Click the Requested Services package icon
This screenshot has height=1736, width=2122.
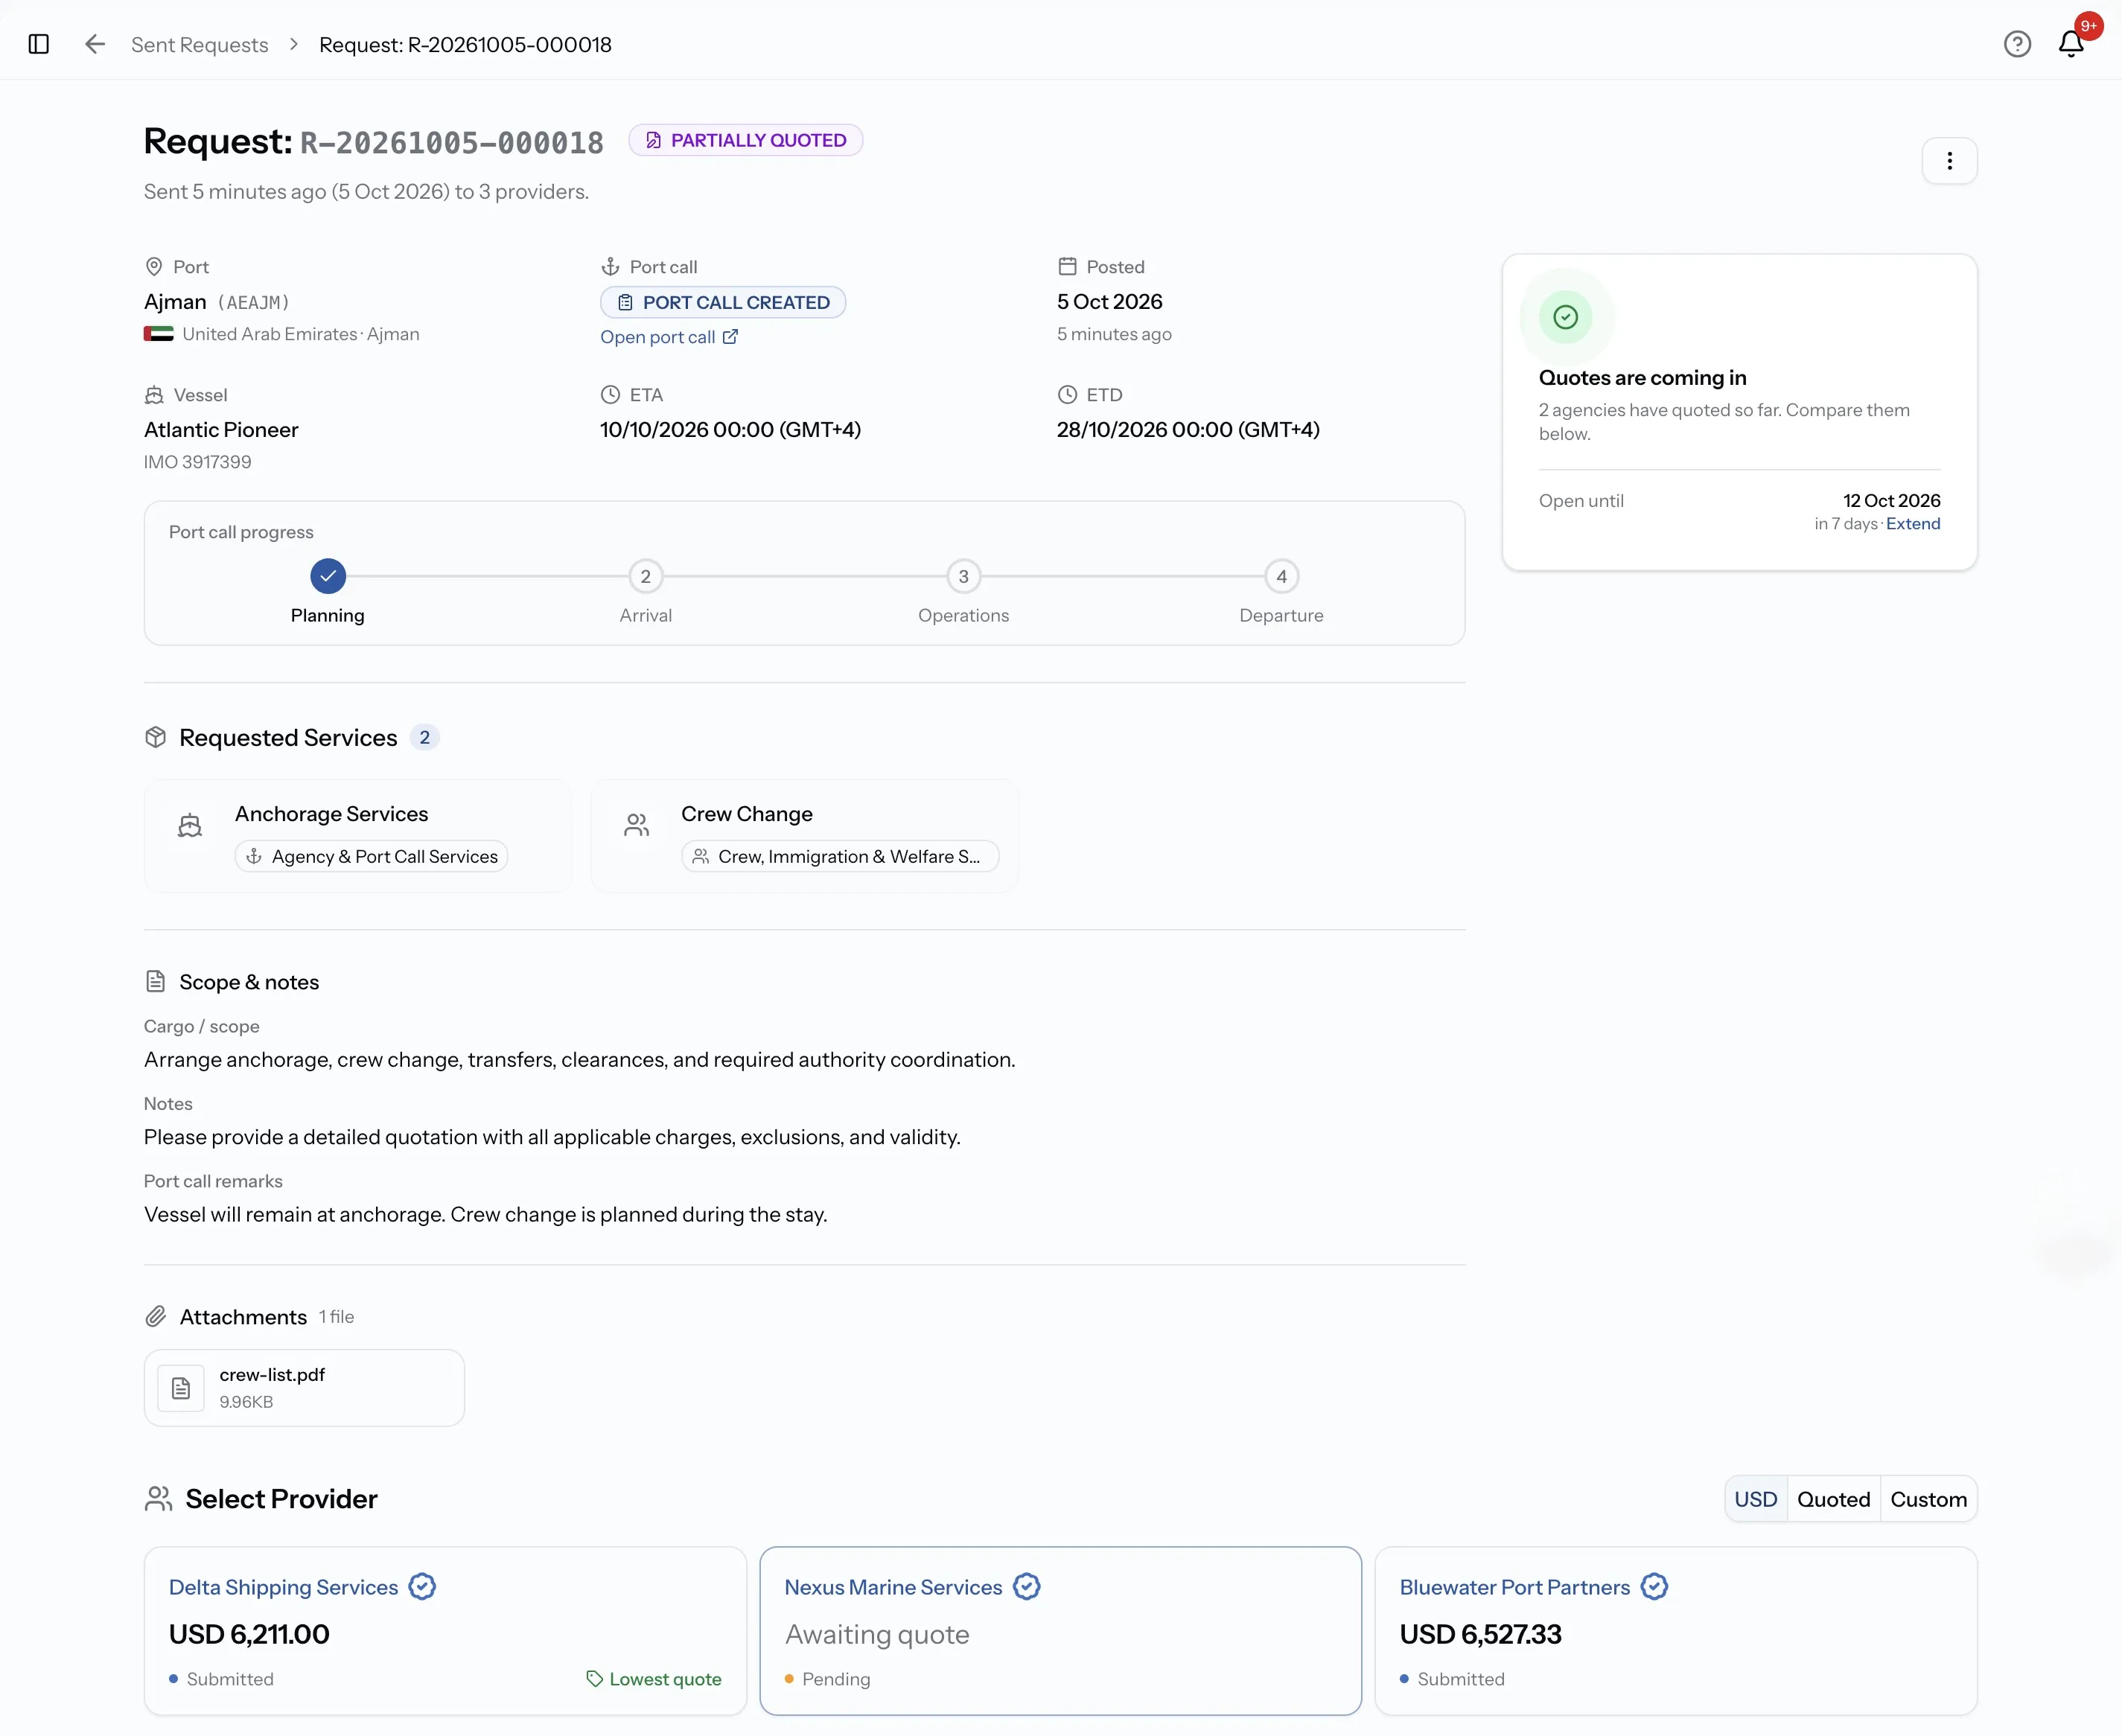coord(155,738)
